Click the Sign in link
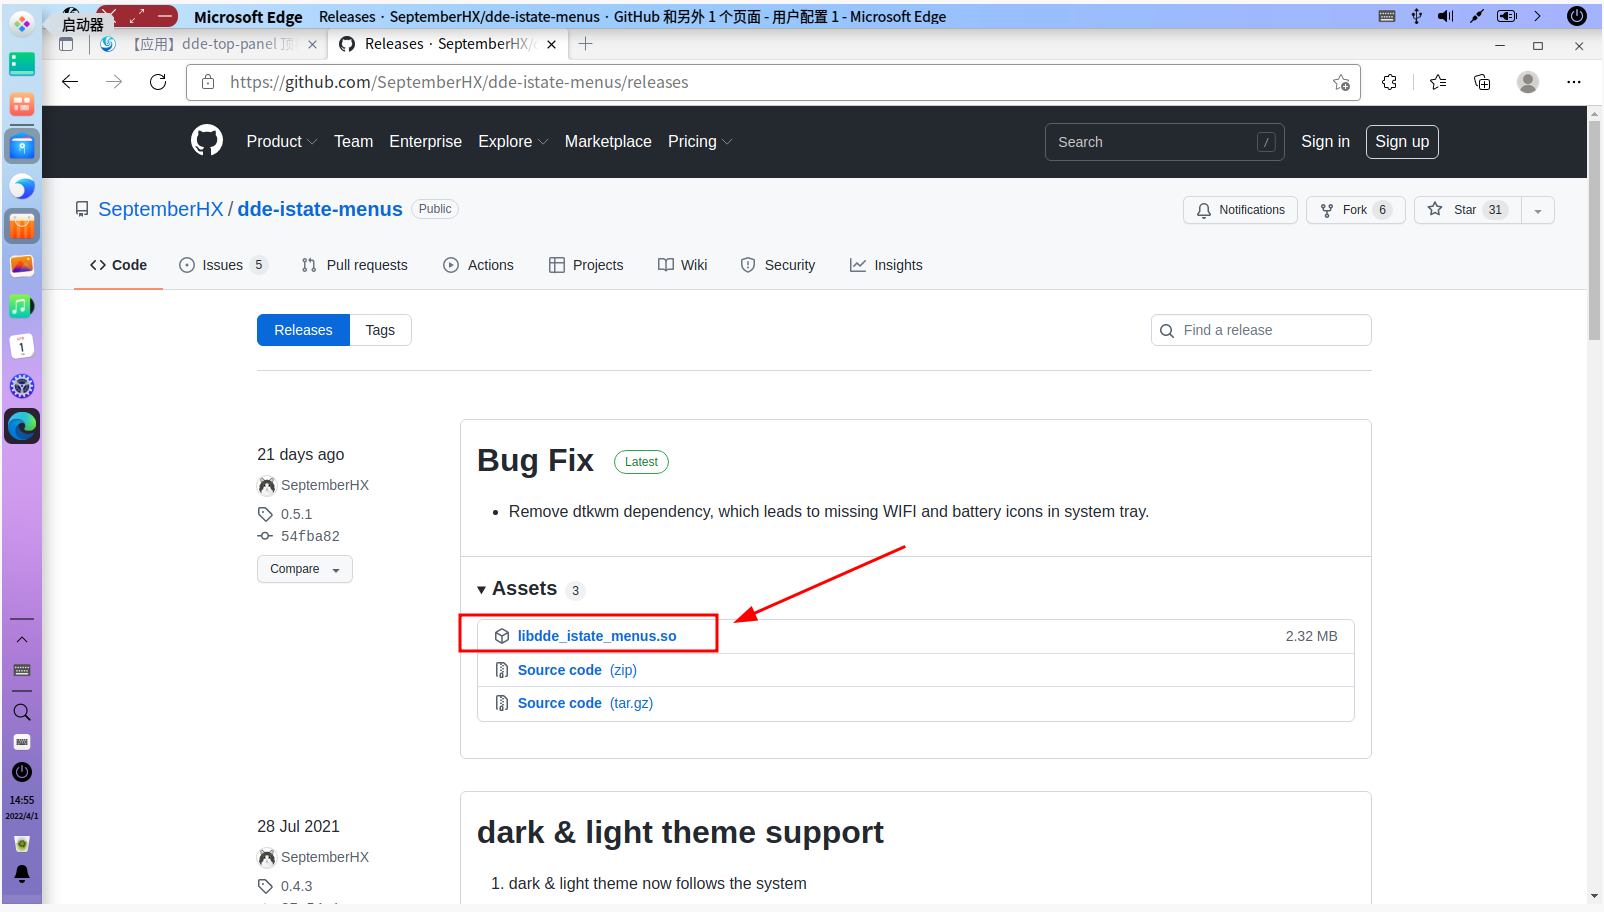The height and width of the screenshot is (912, 1604). click(1325, 142)
